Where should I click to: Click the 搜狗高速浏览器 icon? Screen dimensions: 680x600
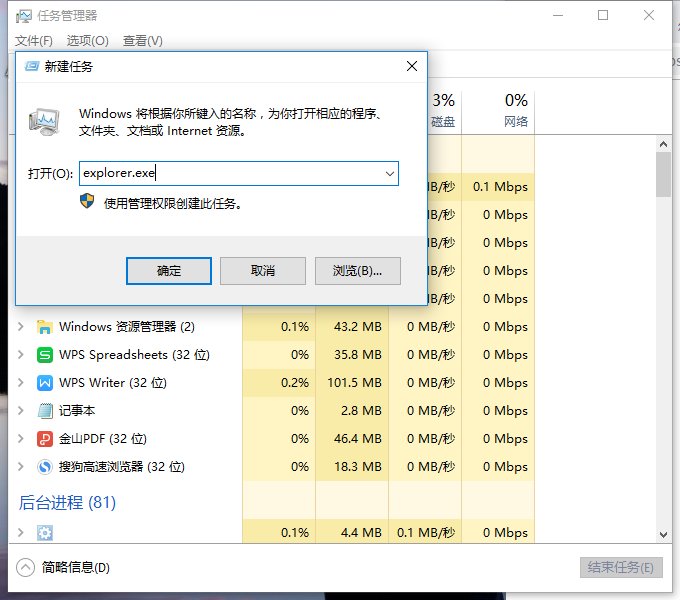tap(45, 467)
